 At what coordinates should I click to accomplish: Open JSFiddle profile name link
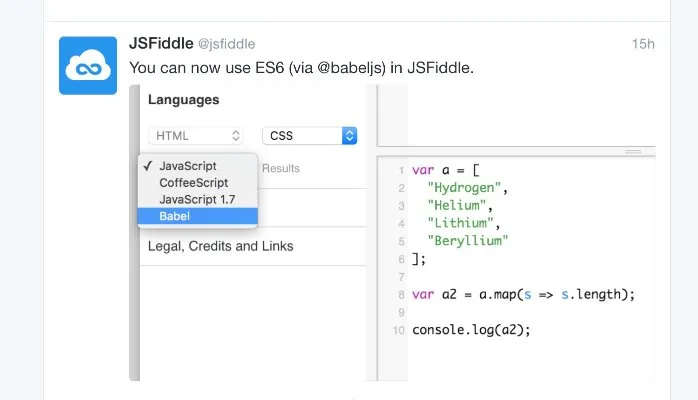coord(161,44)
